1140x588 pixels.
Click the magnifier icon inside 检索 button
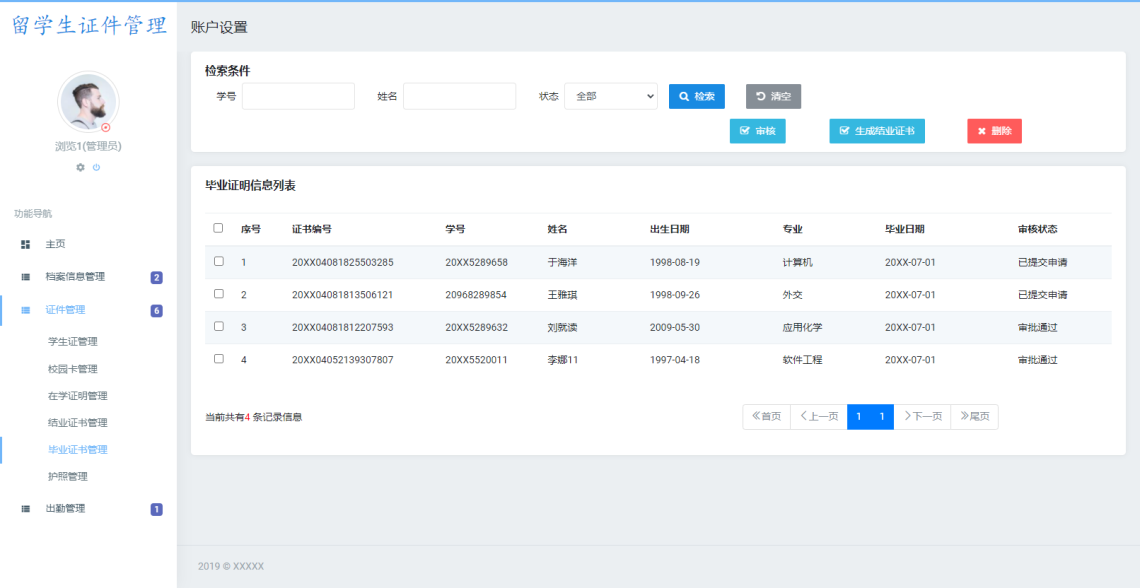pos(682,96)
